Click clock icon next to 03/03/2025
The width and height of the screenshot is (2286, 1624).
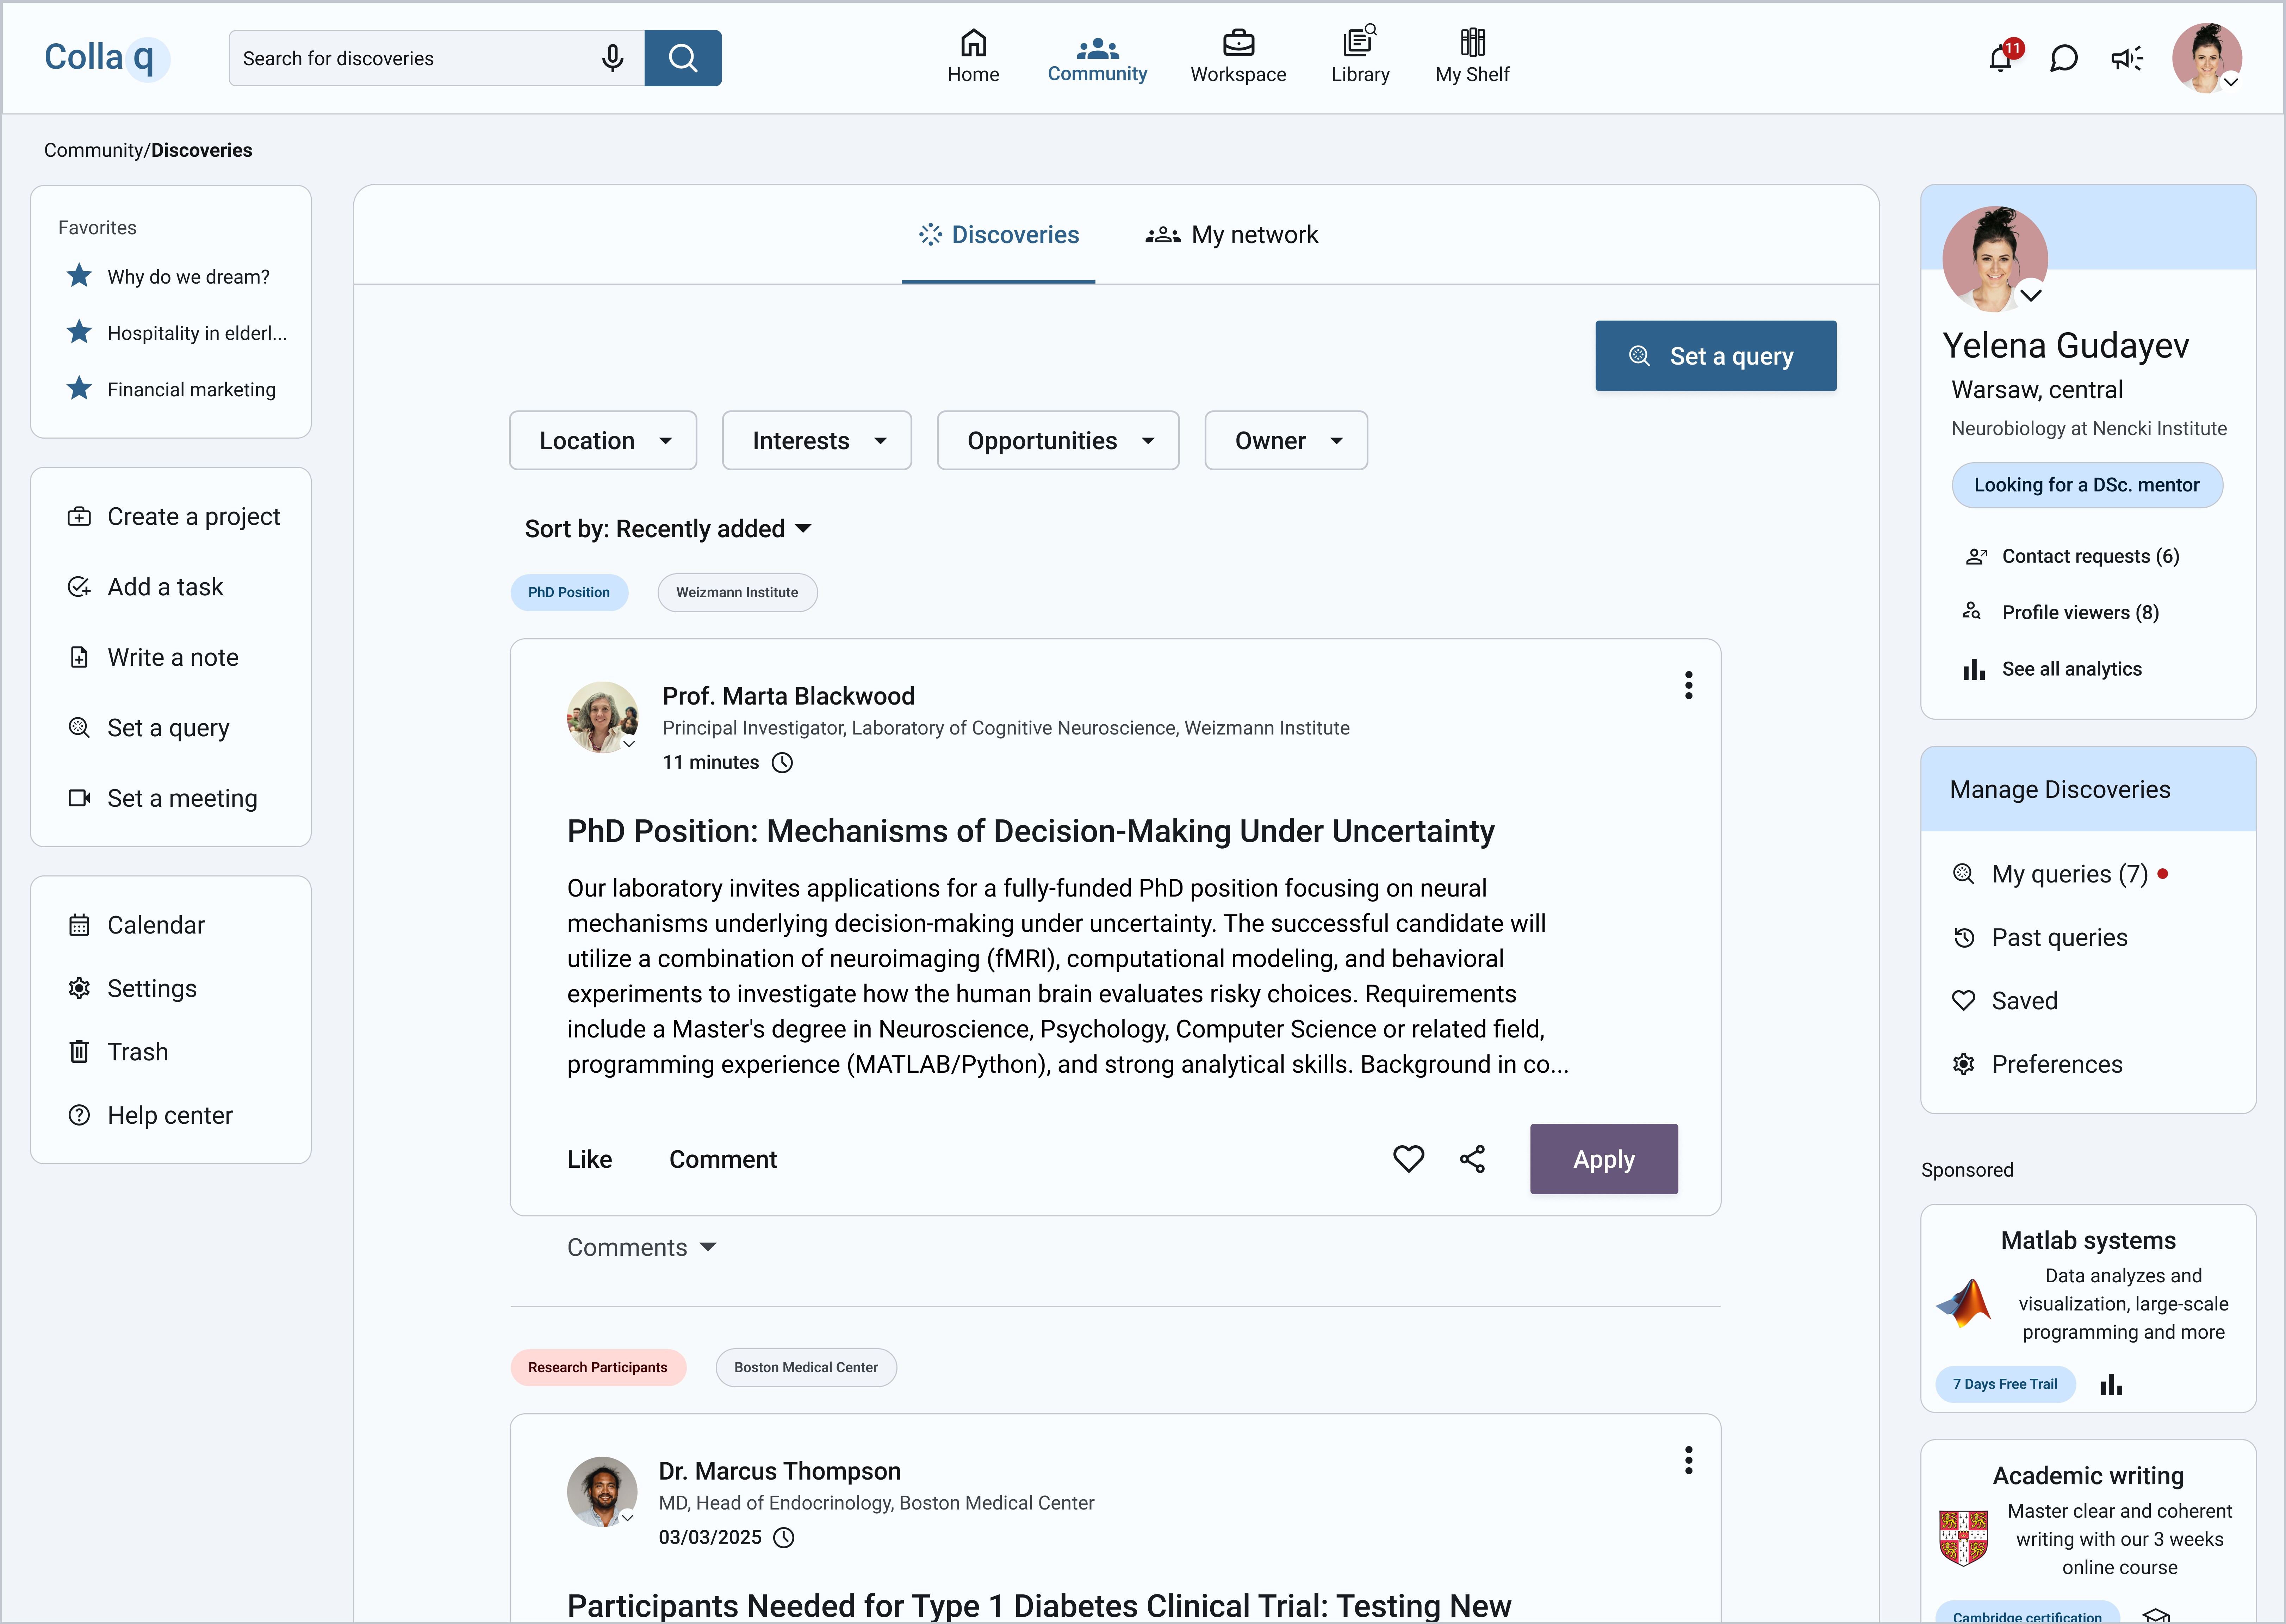784,1538
